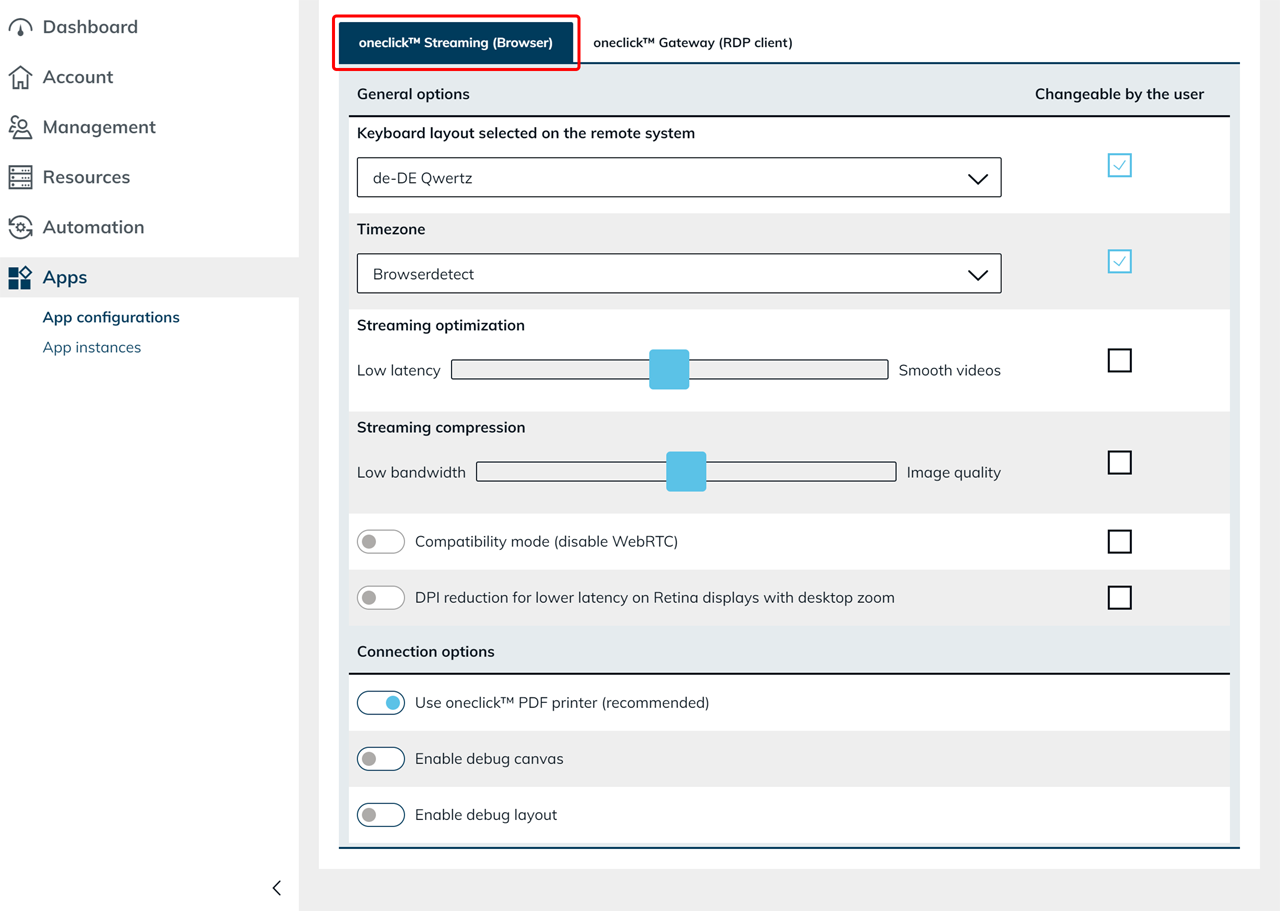1280x911 pixels.
Task: Uncheck user-changeable for keyboard layout
Action: tap(1120, 165)
